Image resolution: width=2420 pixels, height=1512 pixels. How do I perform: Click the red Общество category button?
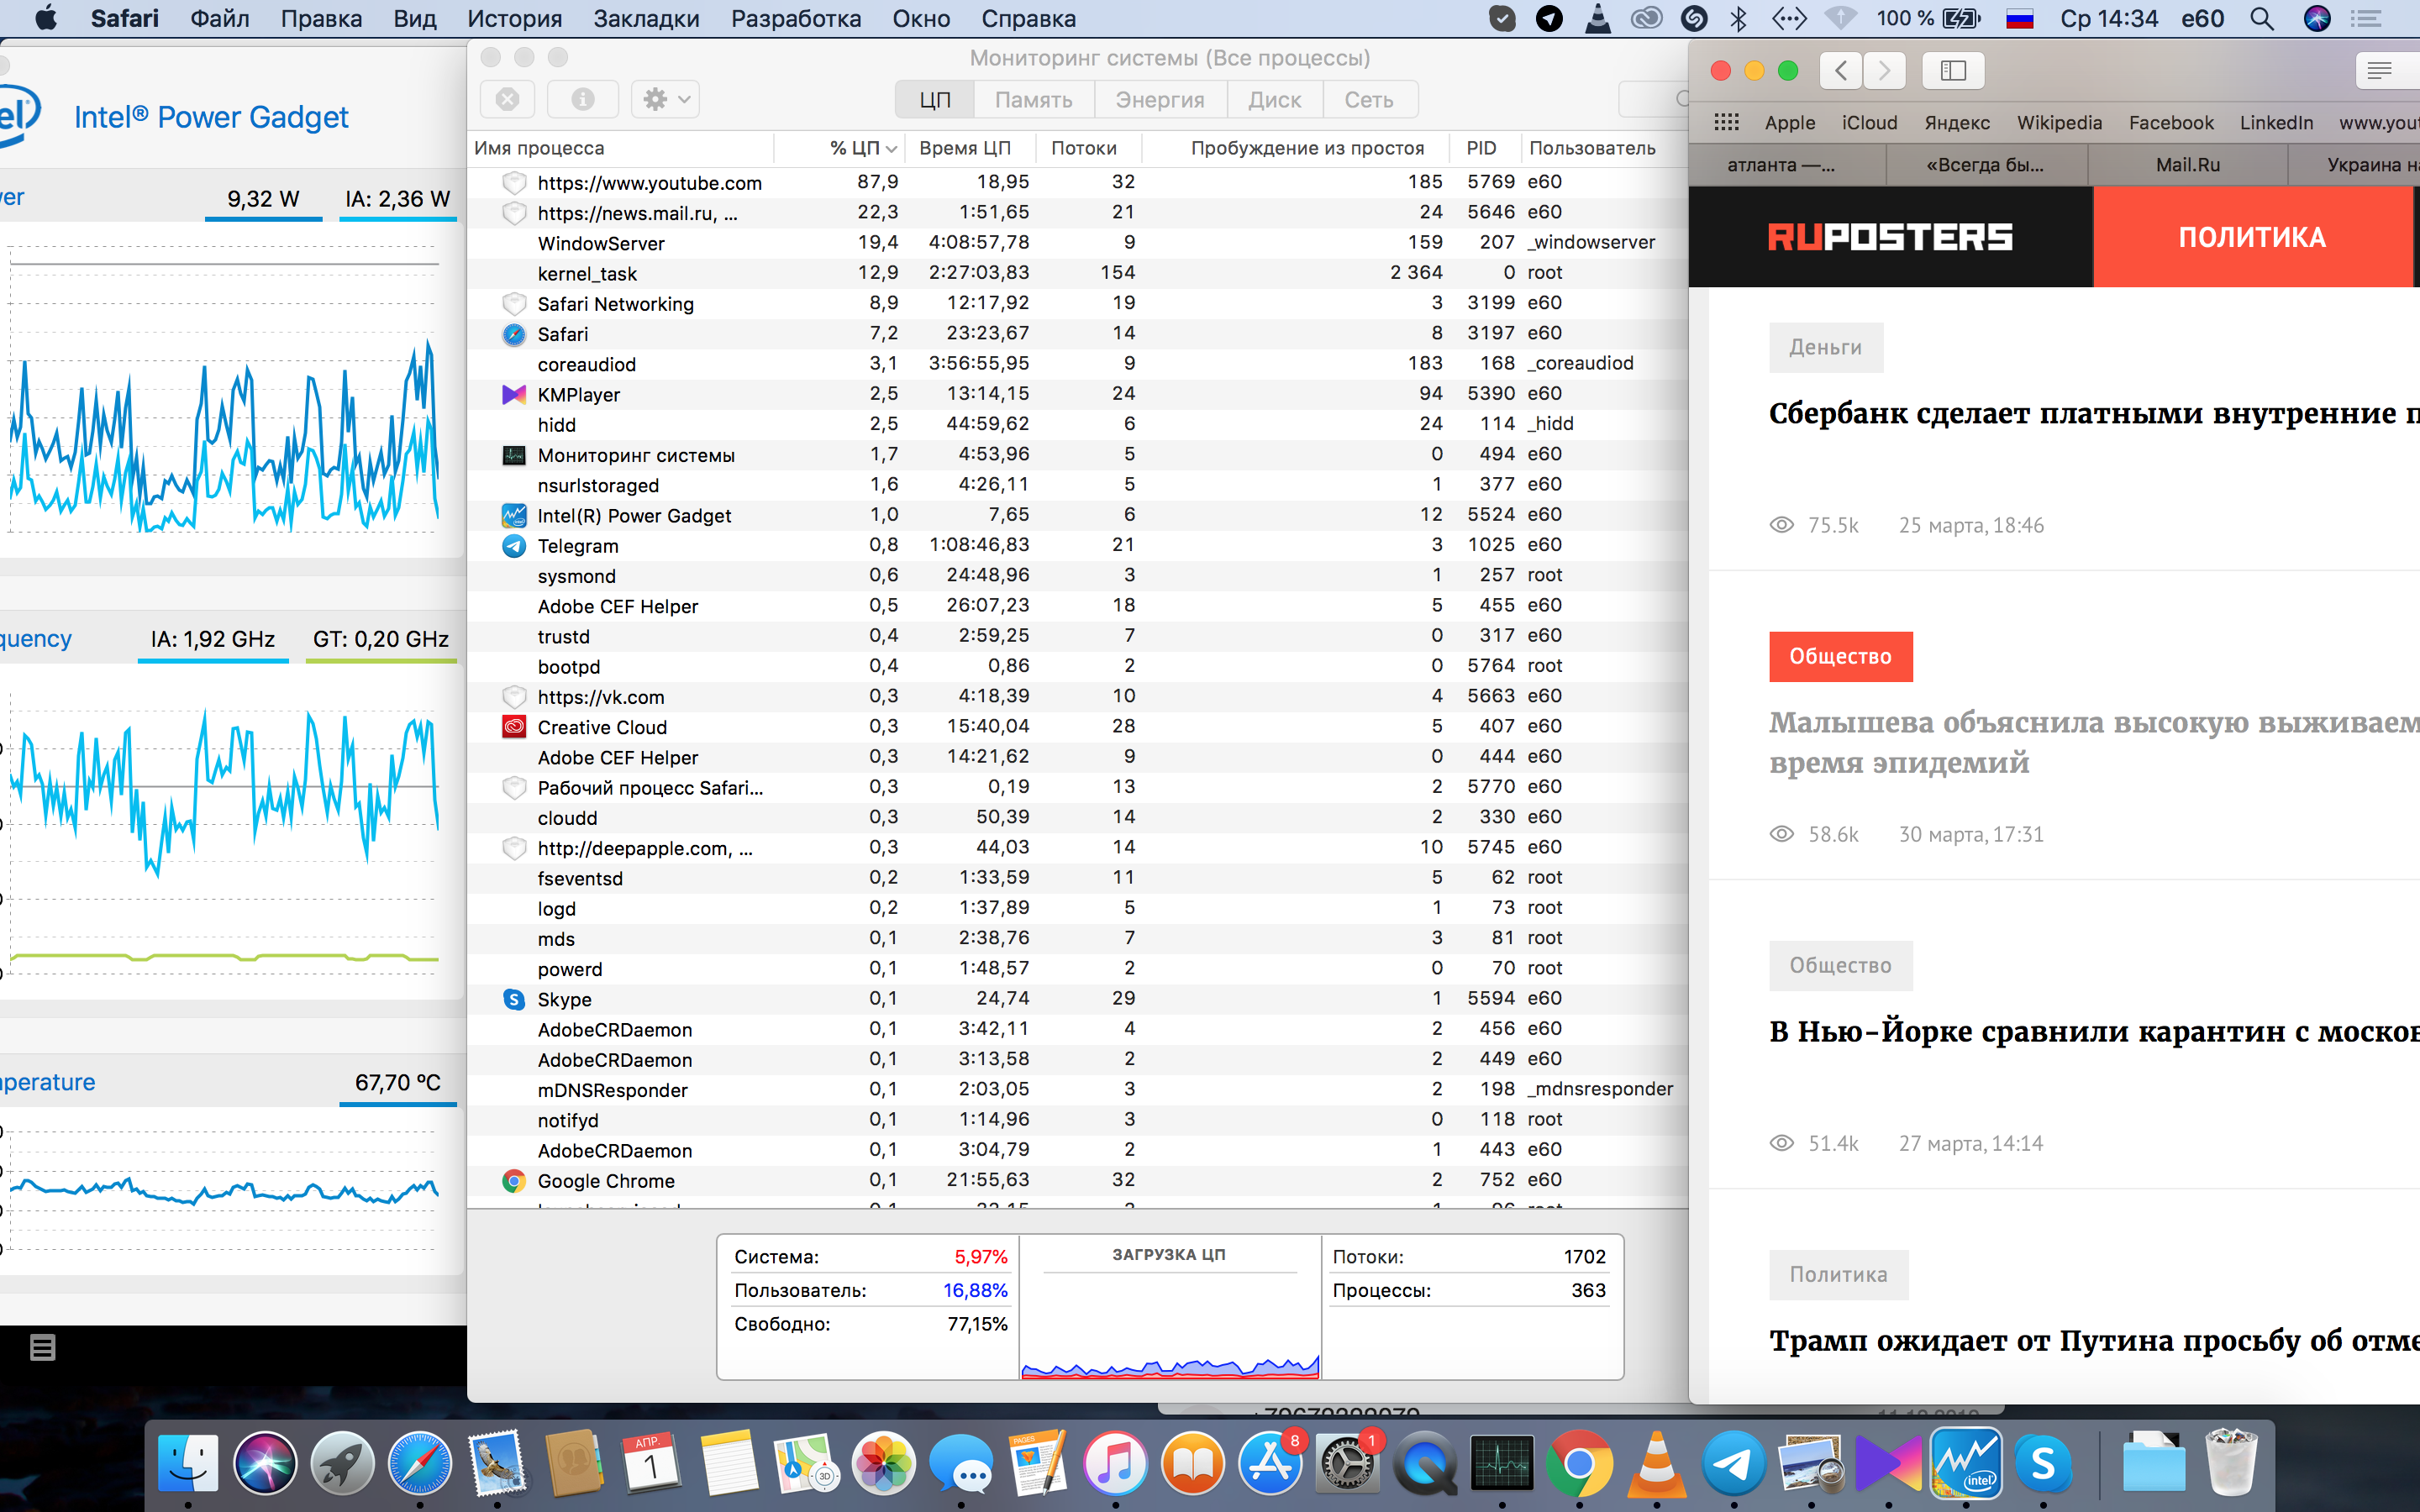[x=1840, y=656]
